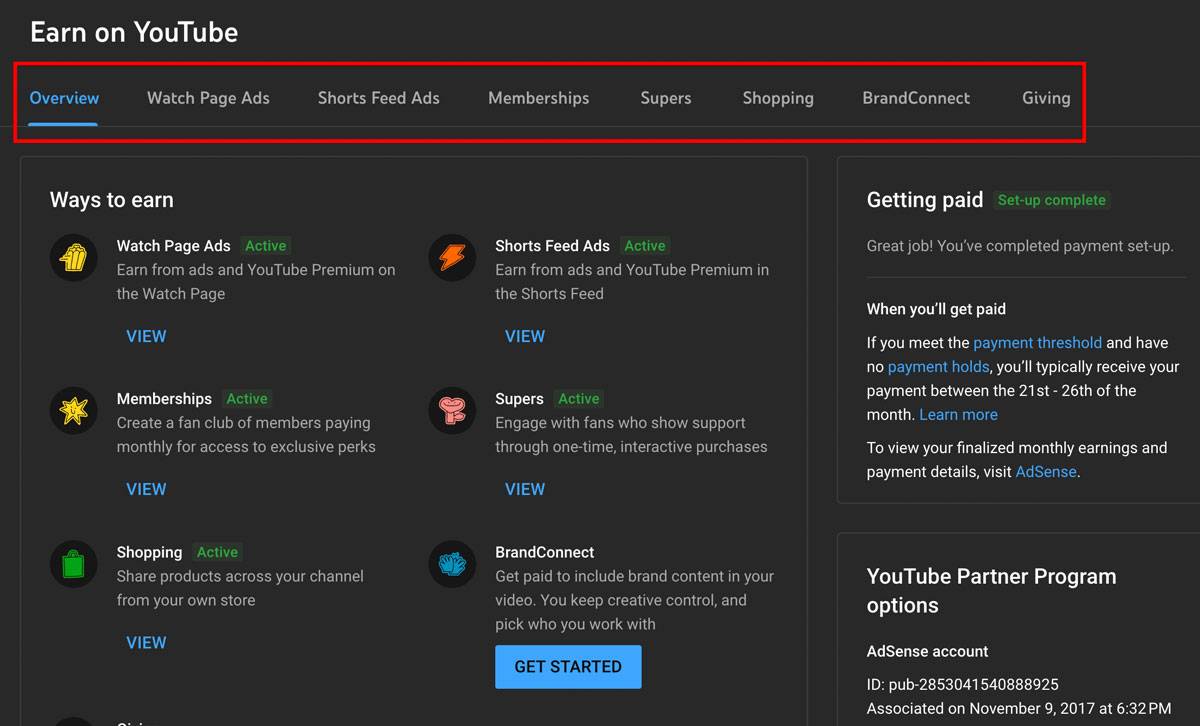Go to the Memberships tab
Image resolution: width=1200 pixels, height=726 pixels.
click(x=538, y=98)
